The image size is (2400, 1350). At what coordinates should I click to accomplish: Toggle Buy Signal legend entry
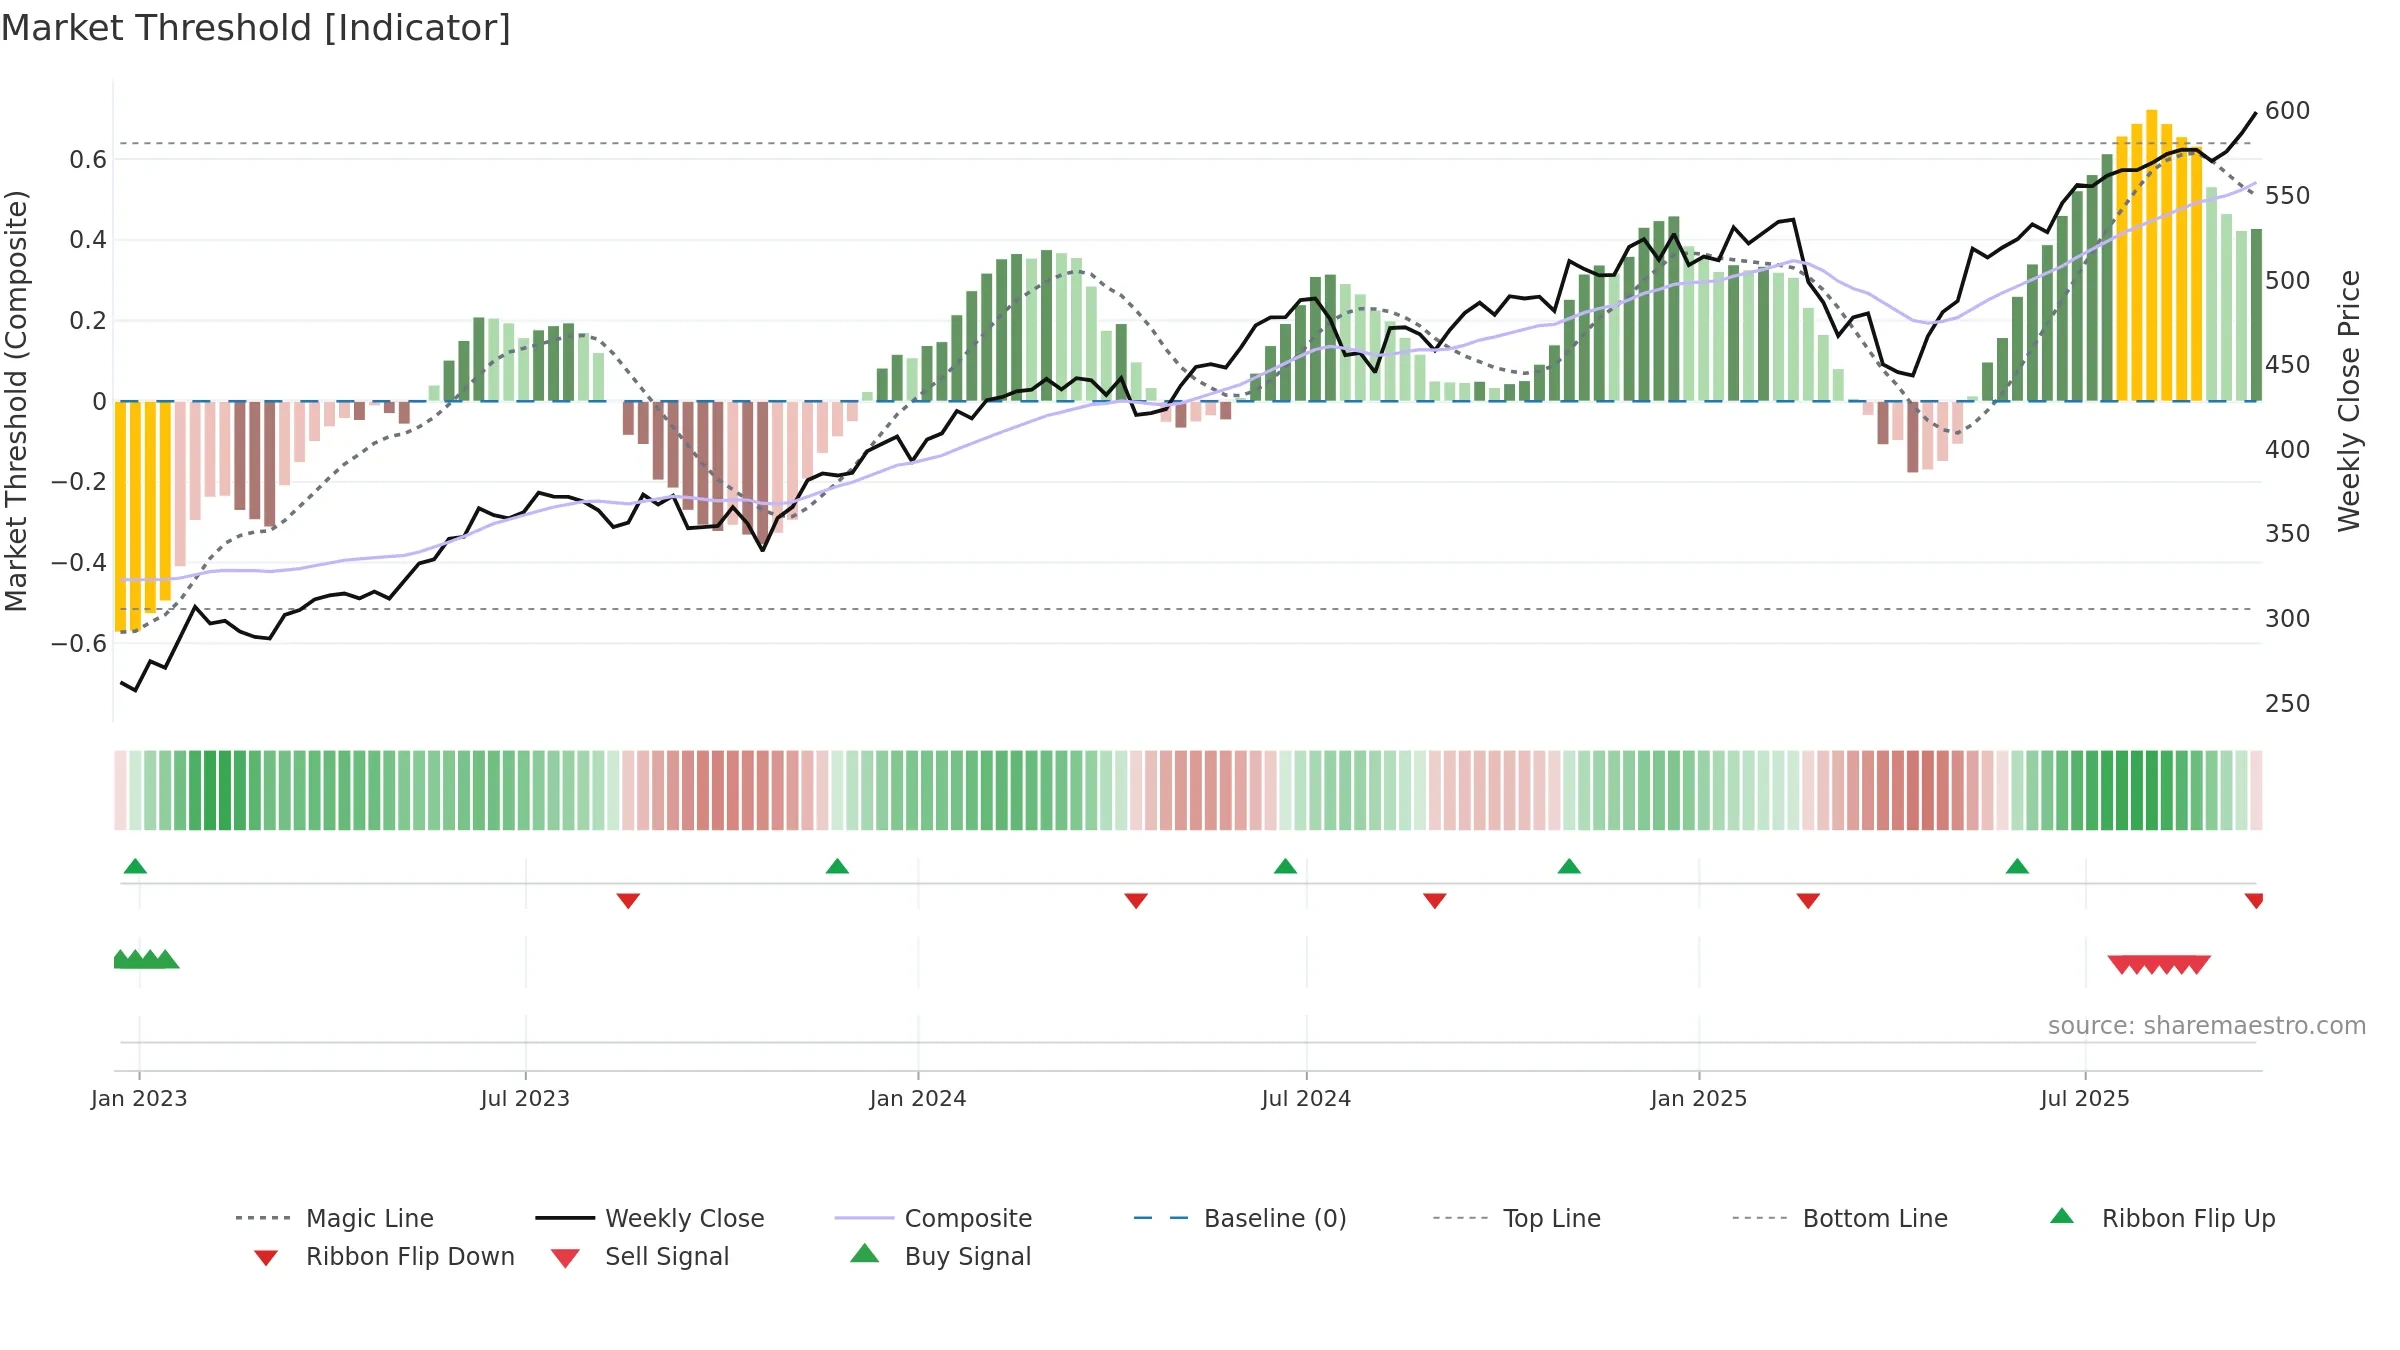(x=940, y=1256)
